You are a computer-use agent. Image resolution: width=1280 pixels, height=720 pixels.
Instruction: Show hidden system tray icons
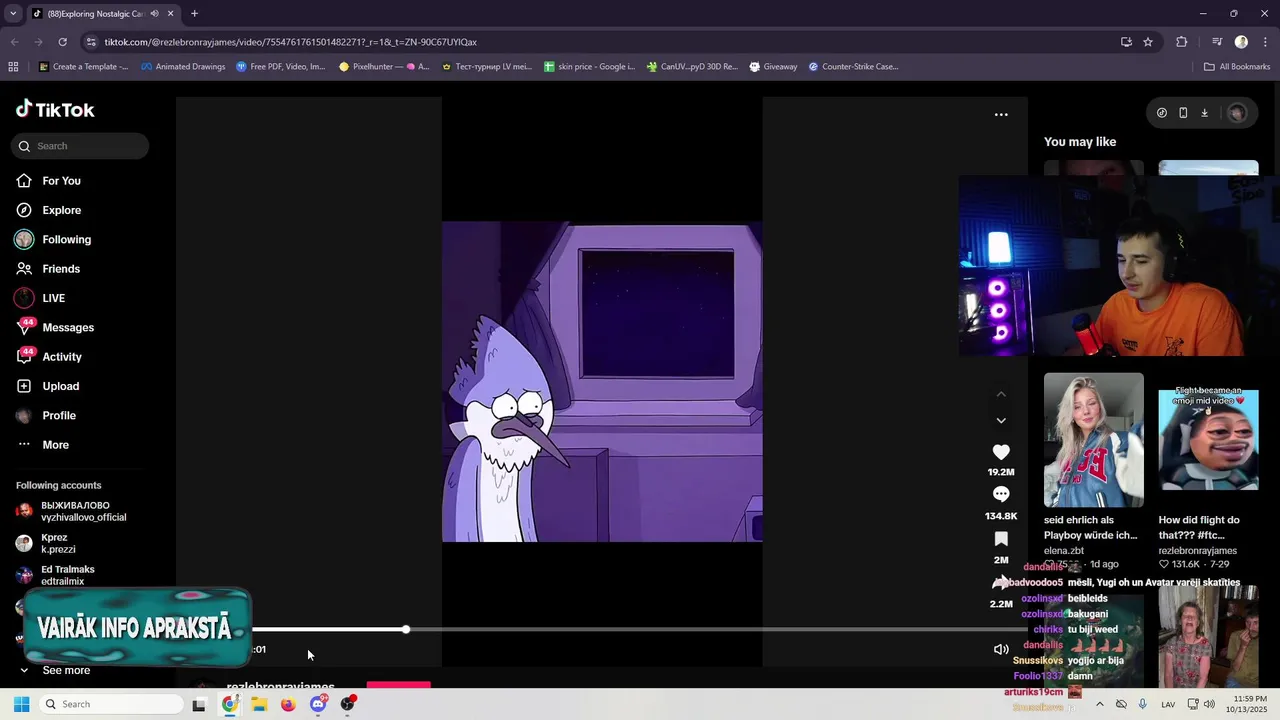tap(1100, 704)
